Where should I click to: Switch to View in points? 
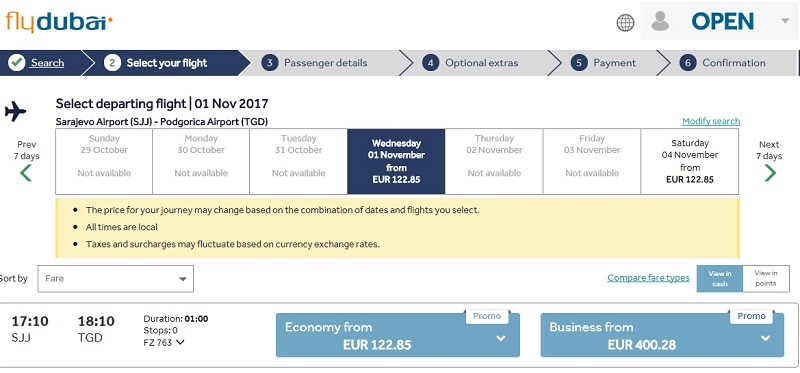click(x=766, y=279)
